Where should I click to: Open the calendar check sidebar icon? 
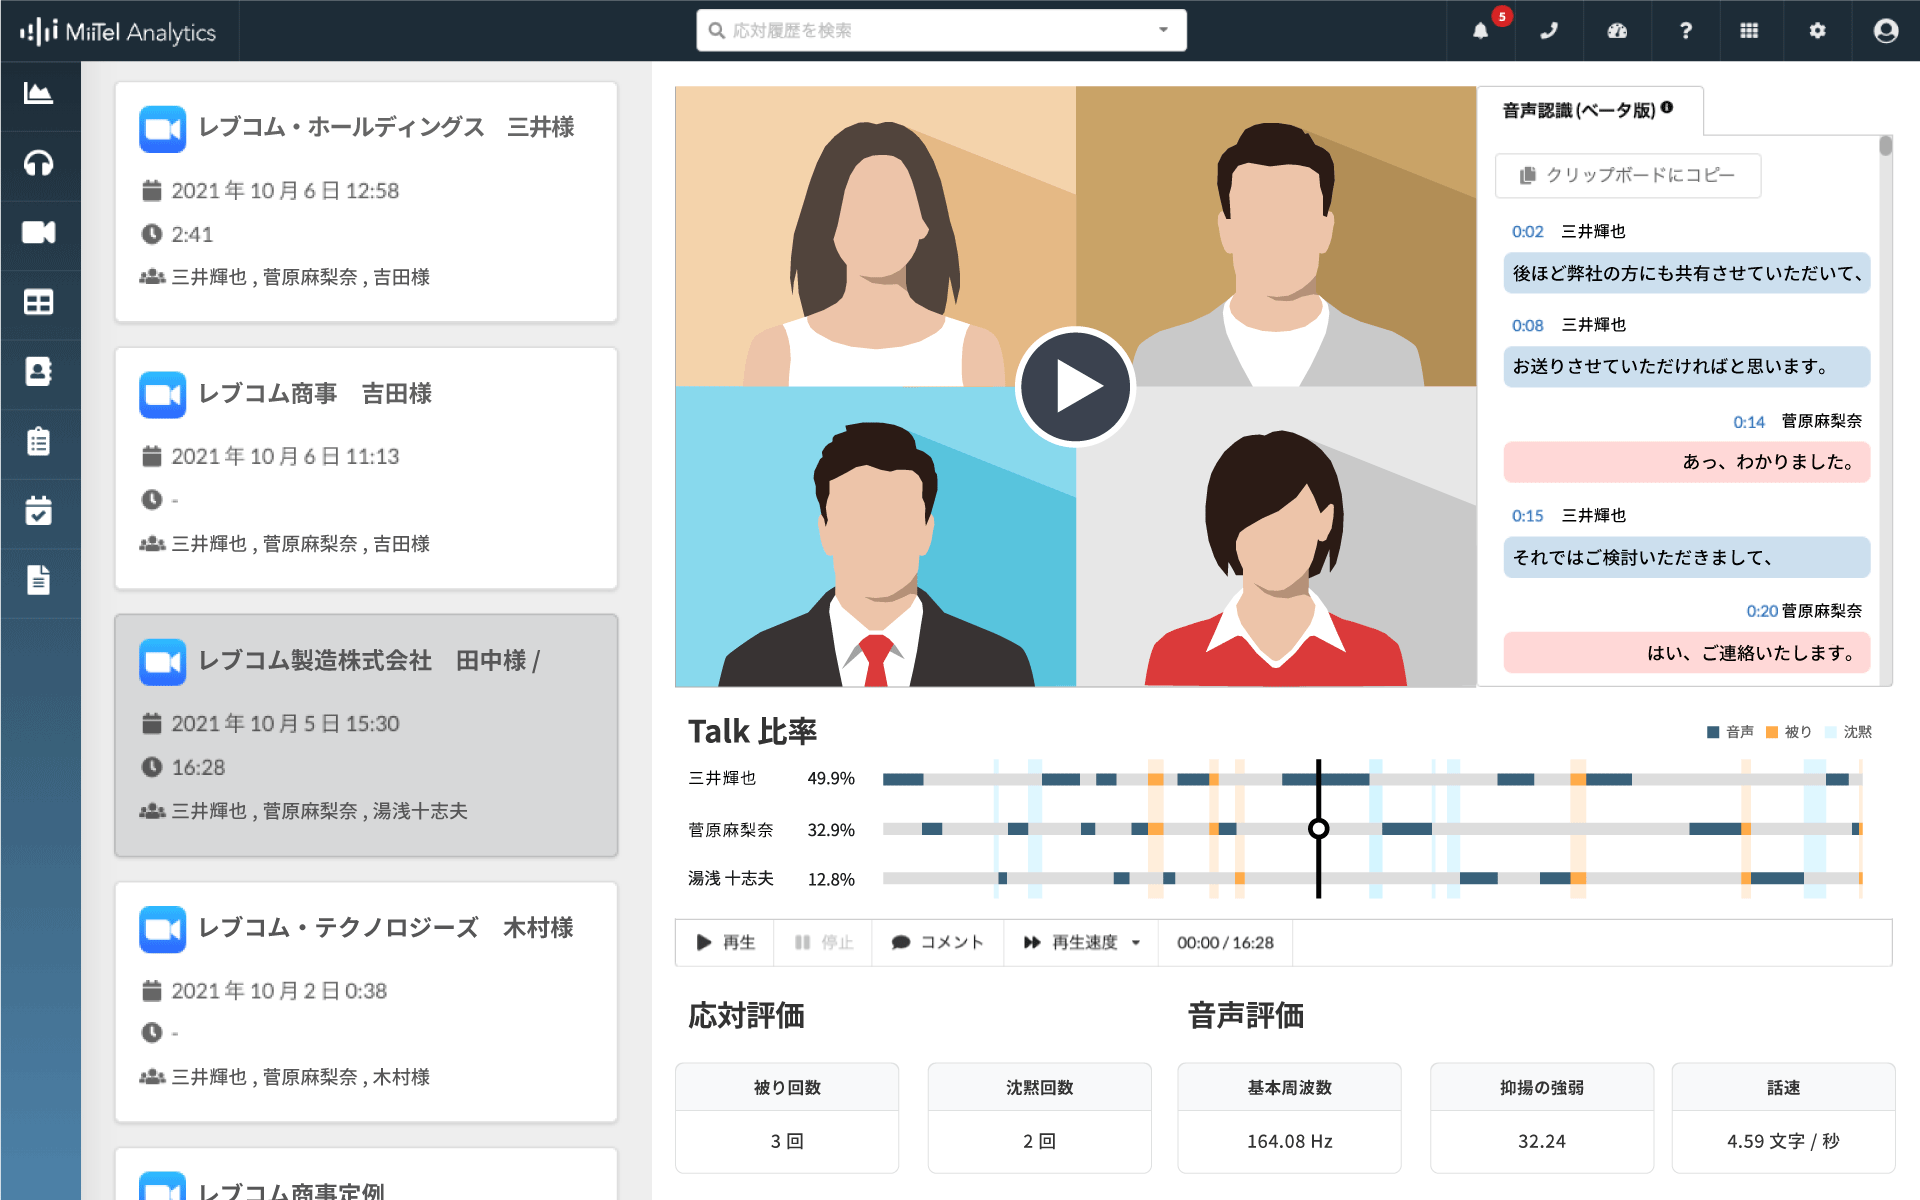(x=38, y=511)
